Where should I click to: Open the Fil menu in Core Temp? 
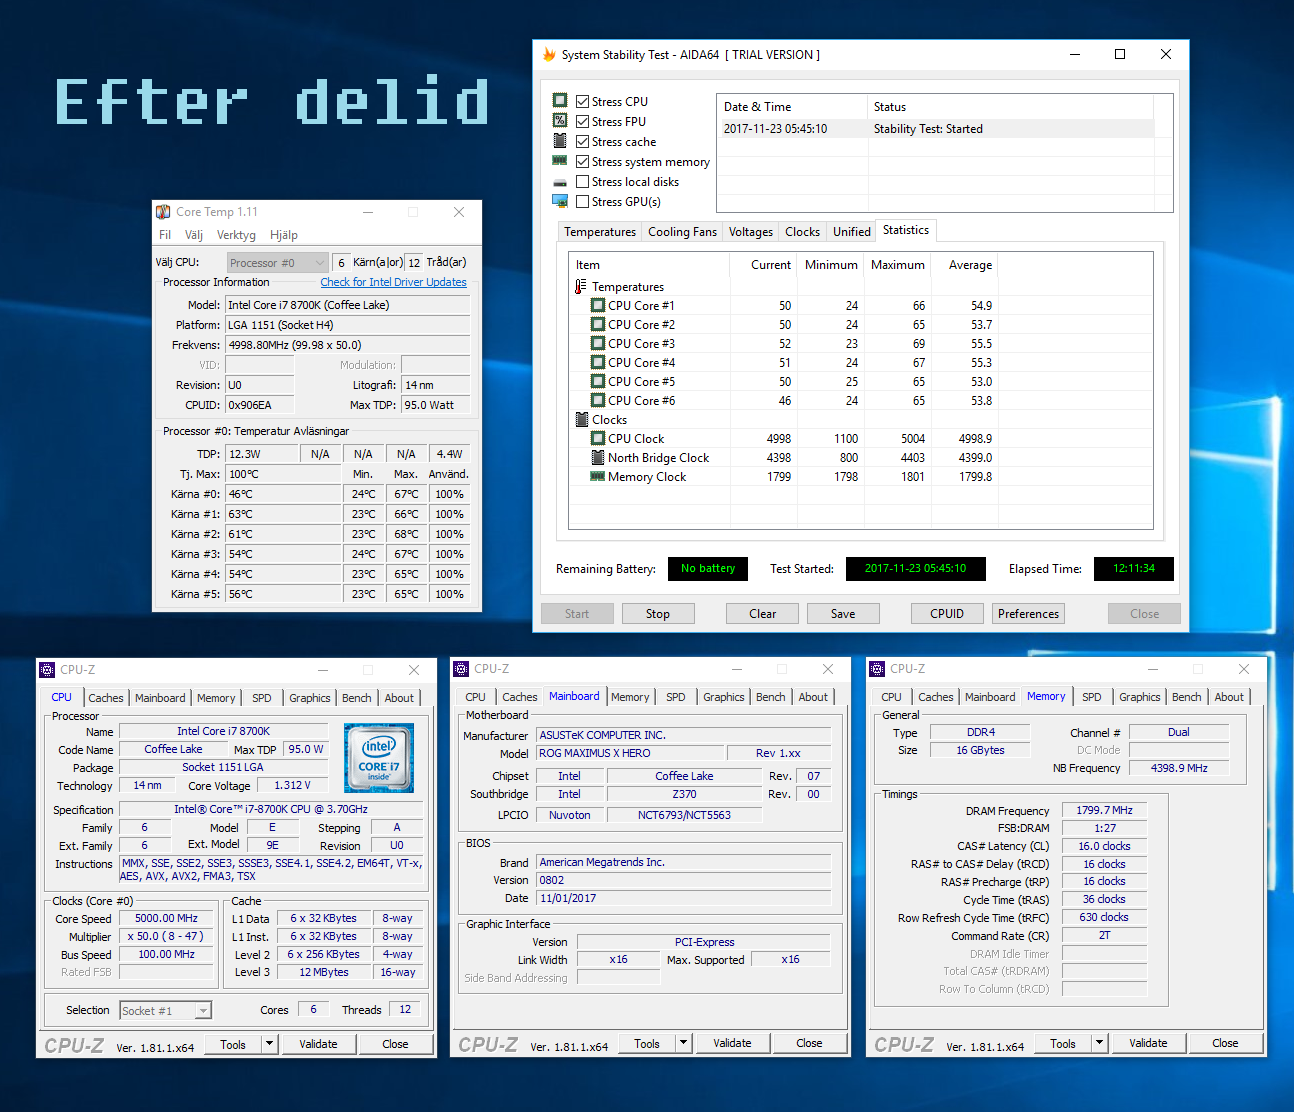coord(165,235)
